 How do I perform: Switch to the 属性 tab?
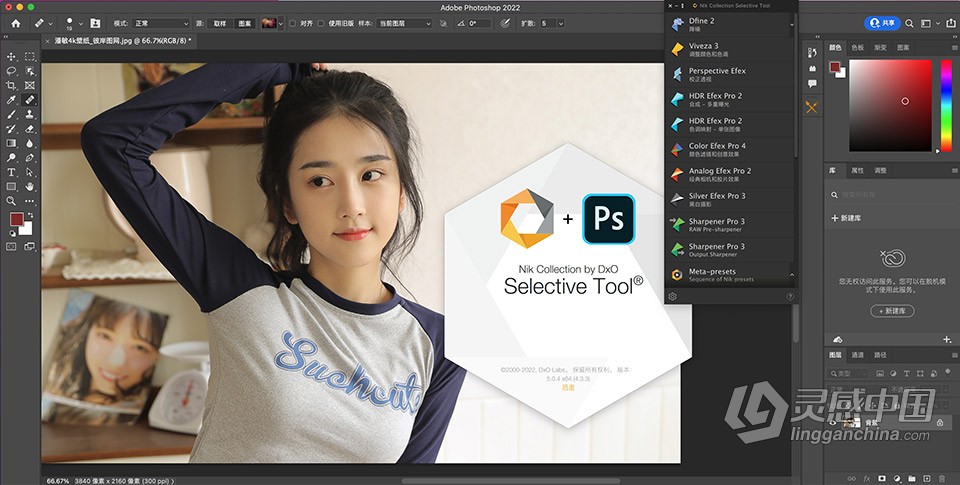(x=857, y=170)
